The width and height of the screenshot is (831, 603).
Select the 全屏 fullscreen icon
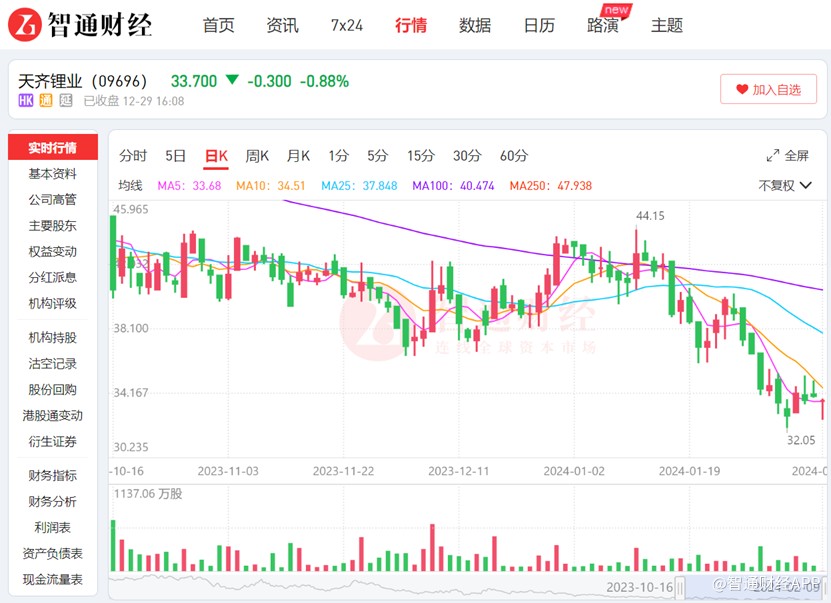point(772,156)
